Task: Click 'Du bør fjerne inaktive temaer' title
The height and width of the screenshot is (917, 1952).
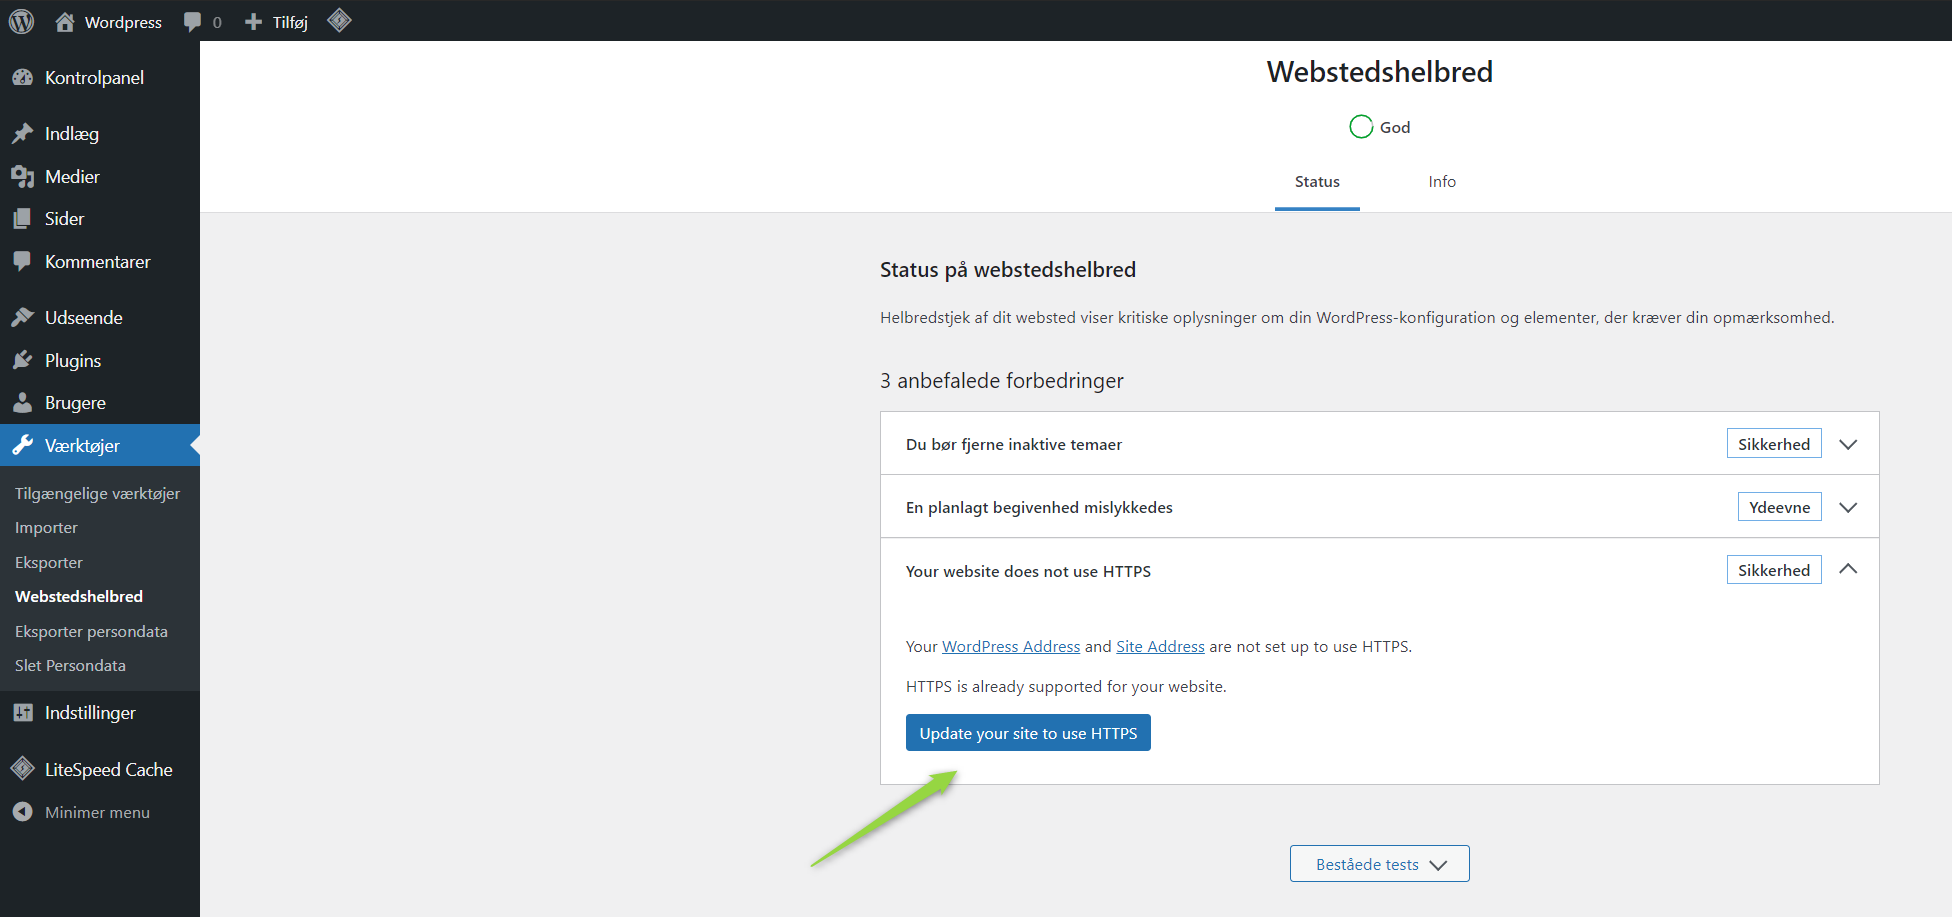Action: (x=1014, y=444)
